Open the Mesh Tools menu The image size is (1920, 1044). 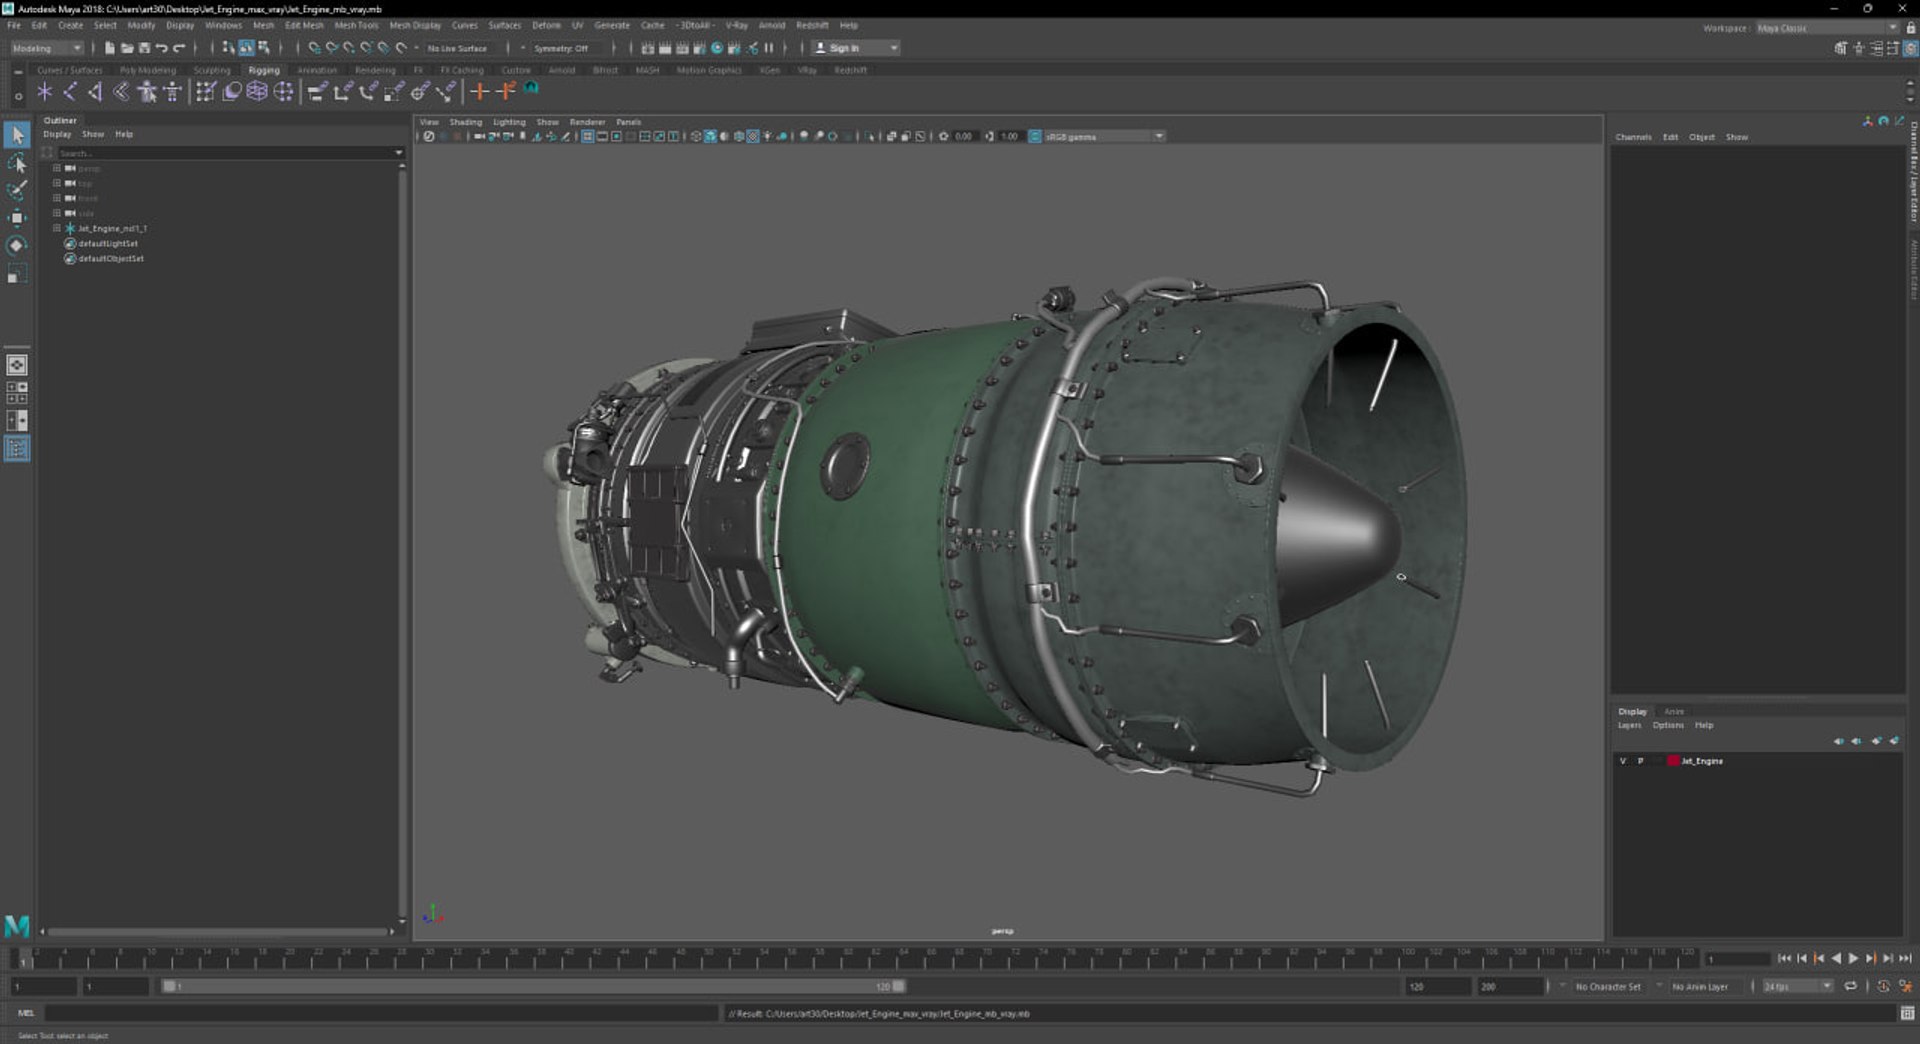[356, 25]
